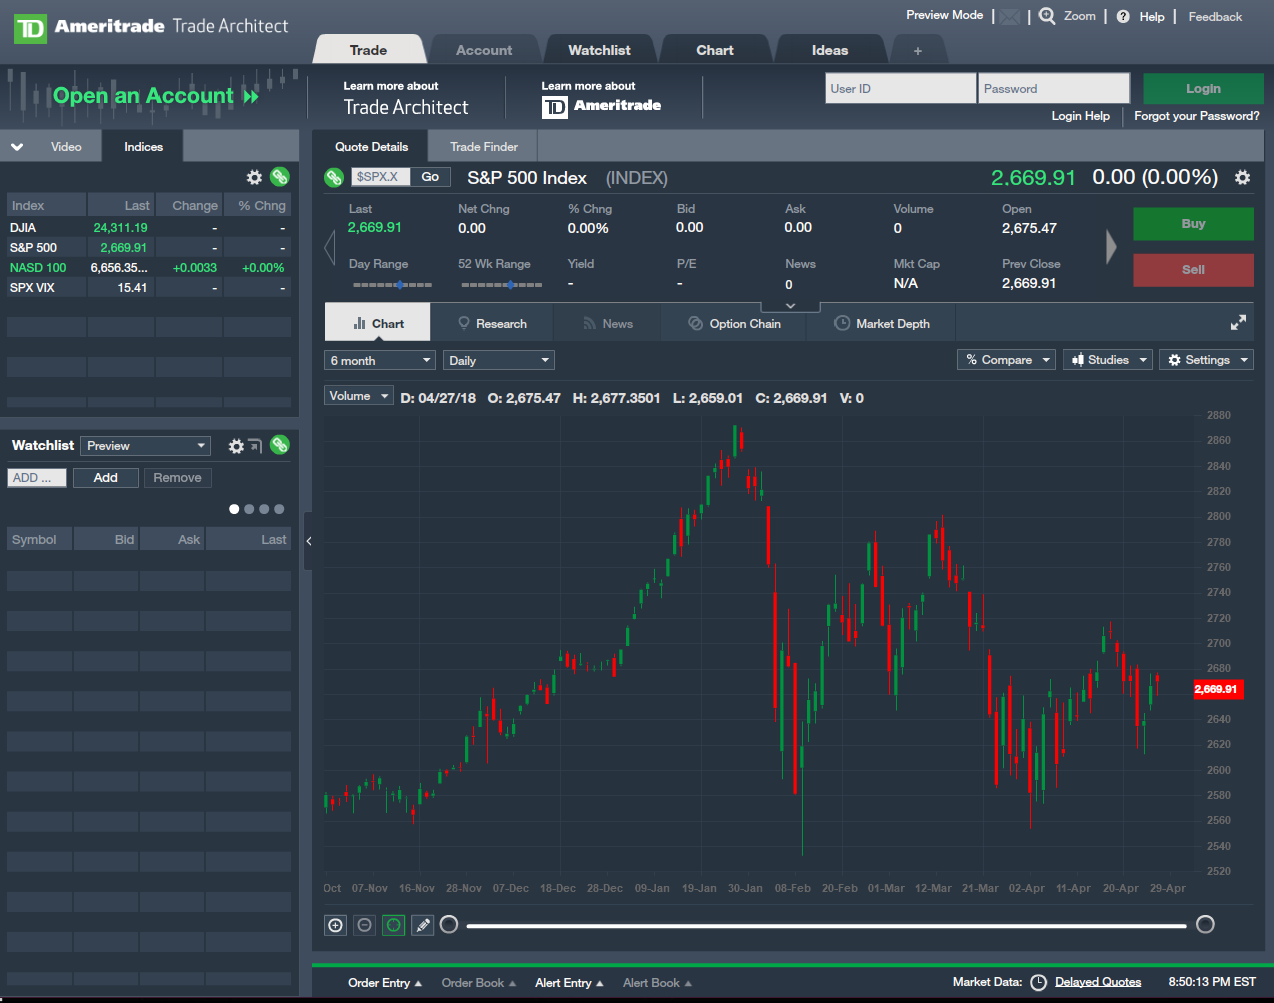The height and width of the screenshot is (1003, 1274).
Task: Click the watchlist Add button
Action: [x=106, y=478]
